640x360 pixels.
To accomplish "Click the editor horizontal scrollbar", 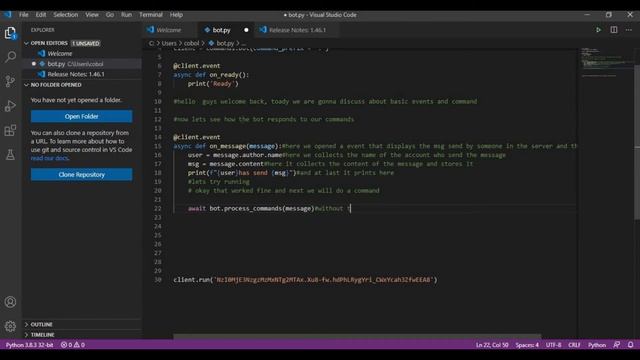I will (x=357, y=337).
